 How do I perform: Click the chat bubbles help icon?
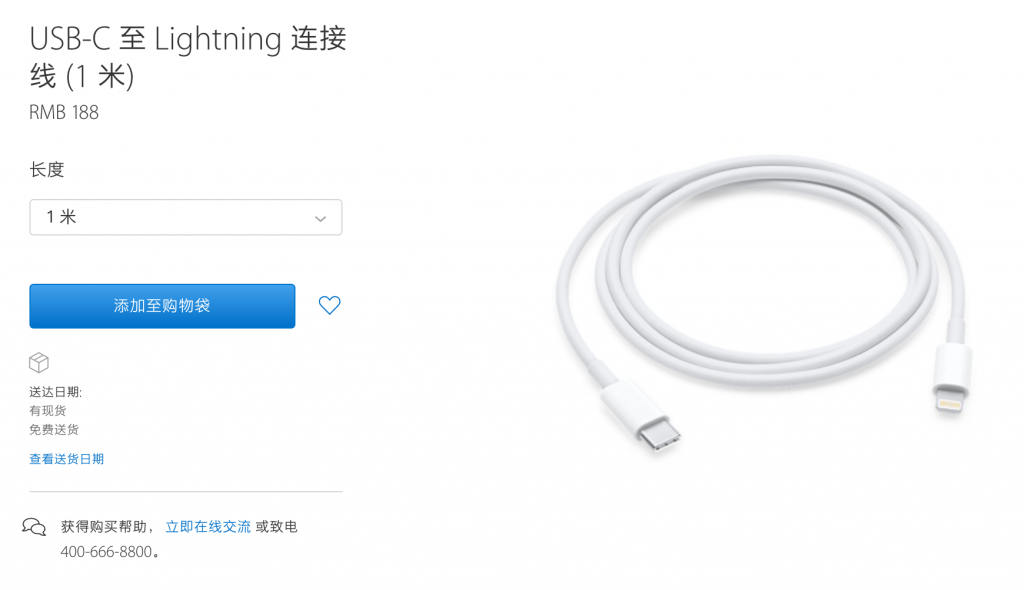[34, 527]
